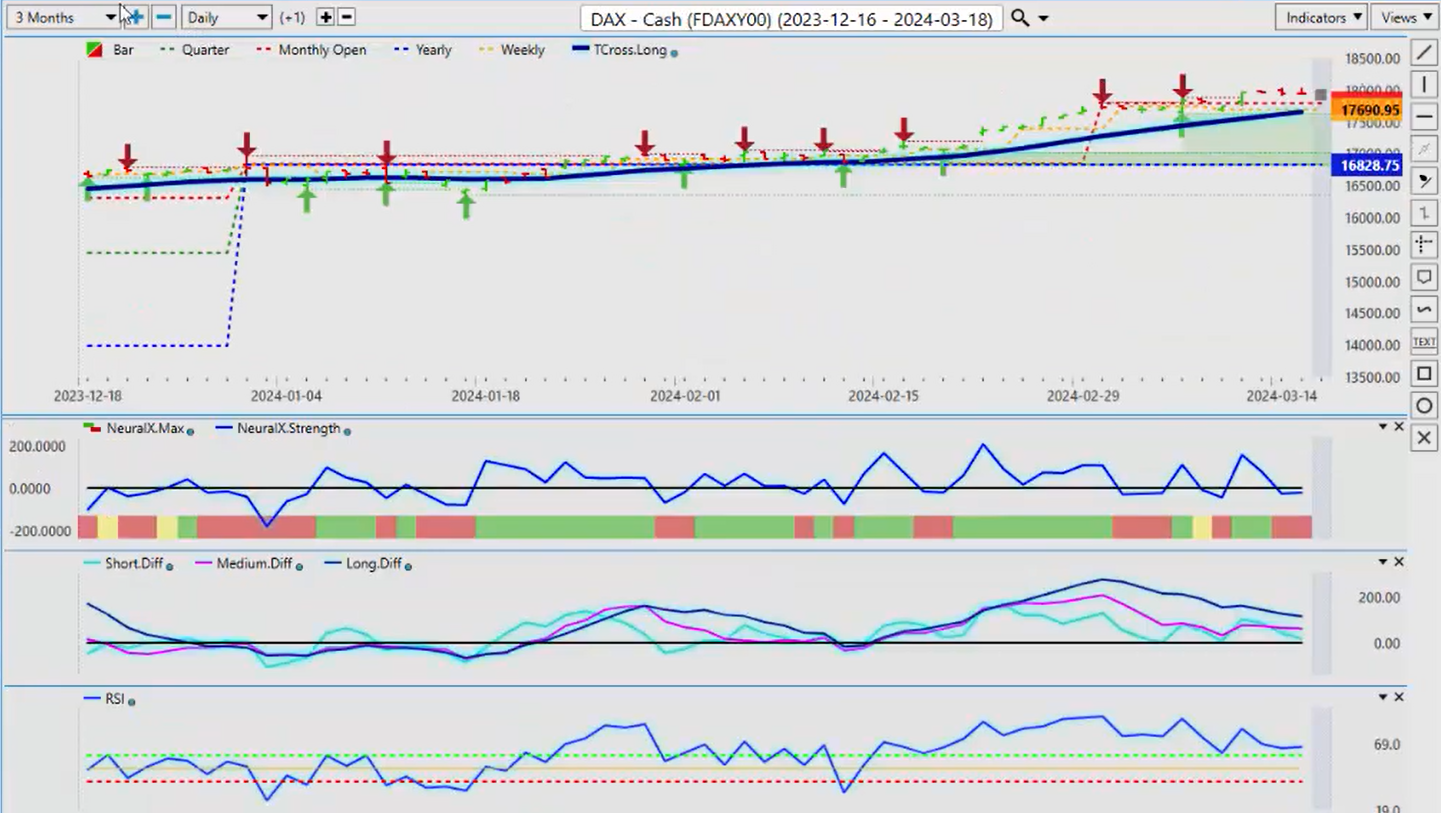The width and height of the screenshot is (1441, 813).
Task: Close the Short/Medium/Long Diff panel
Action: [1399, 562]
